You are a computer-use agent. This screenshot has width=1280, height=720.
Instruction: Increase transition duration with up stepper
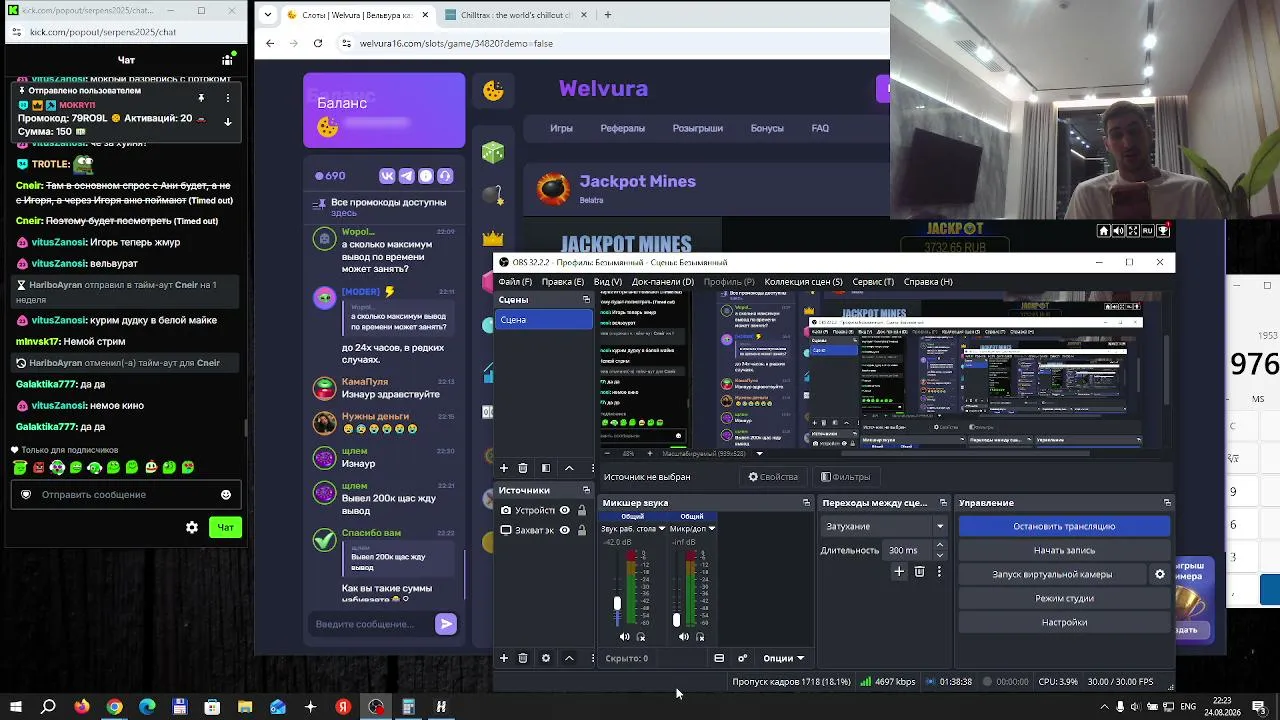[939, 545]
